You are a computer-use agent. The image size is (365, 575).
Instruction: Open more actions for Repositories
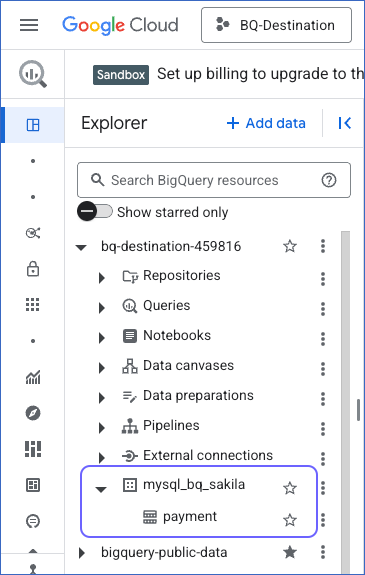tap(323, 279)
